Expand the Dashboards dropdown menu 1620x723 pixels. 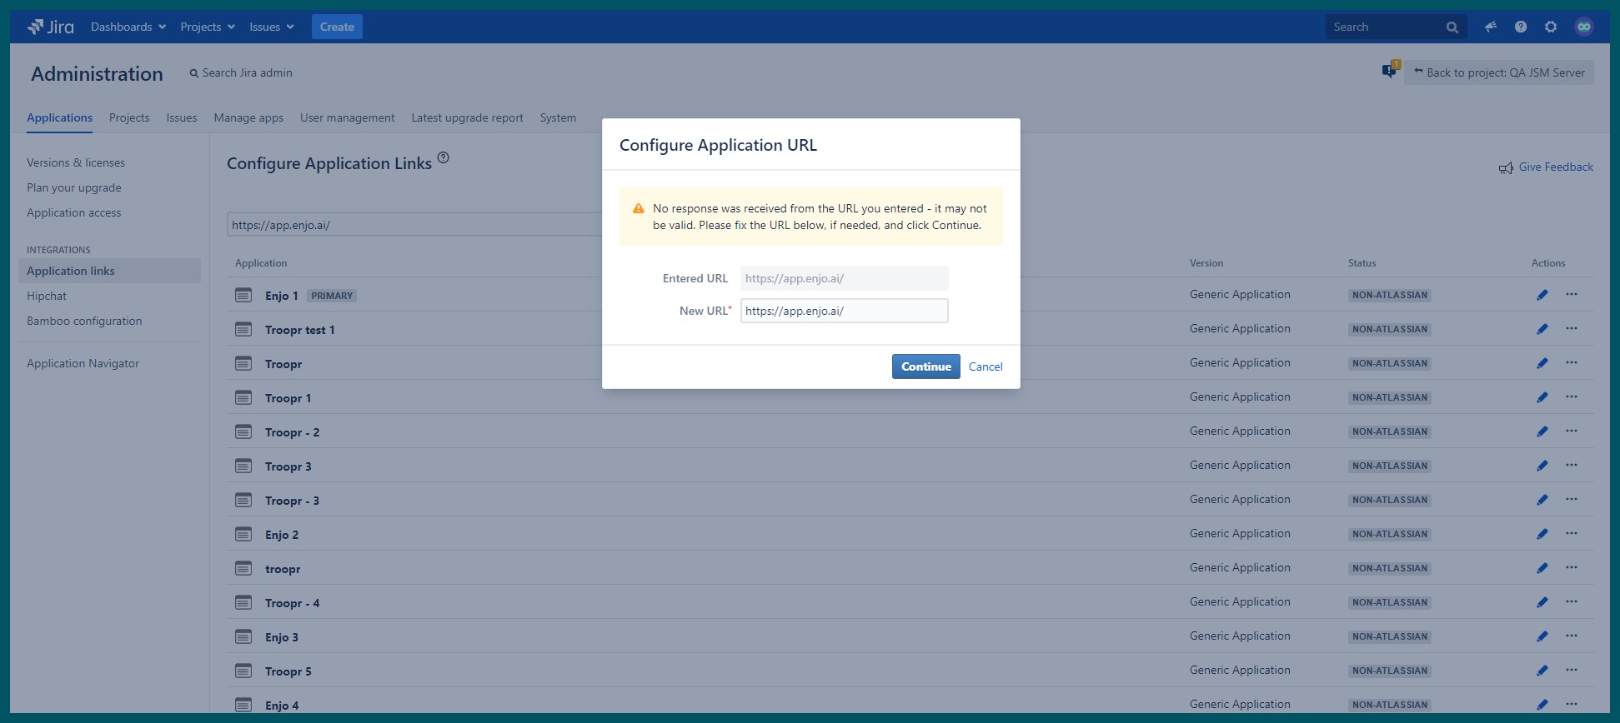(128, 27)
